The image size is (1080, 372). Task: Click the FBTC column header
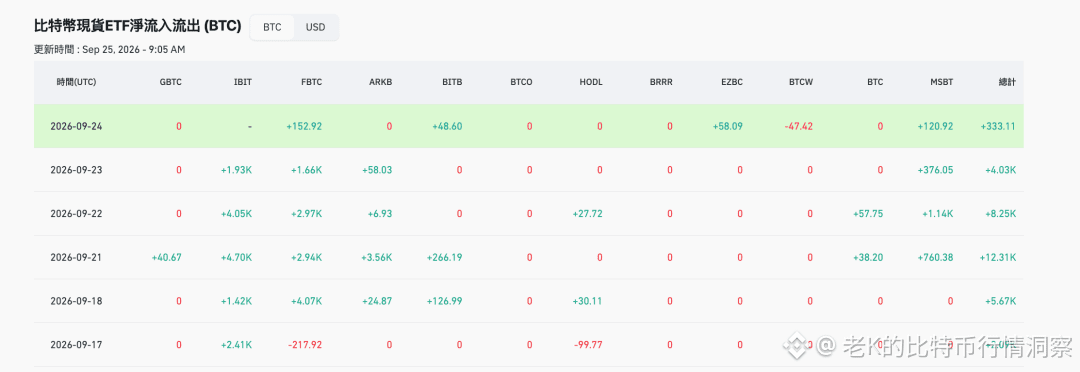pos(311,82)
